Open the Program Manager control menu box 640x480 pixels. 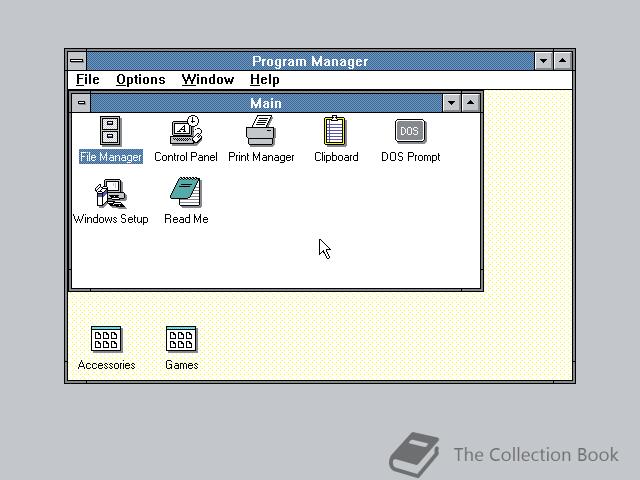(x=77, y=61)
